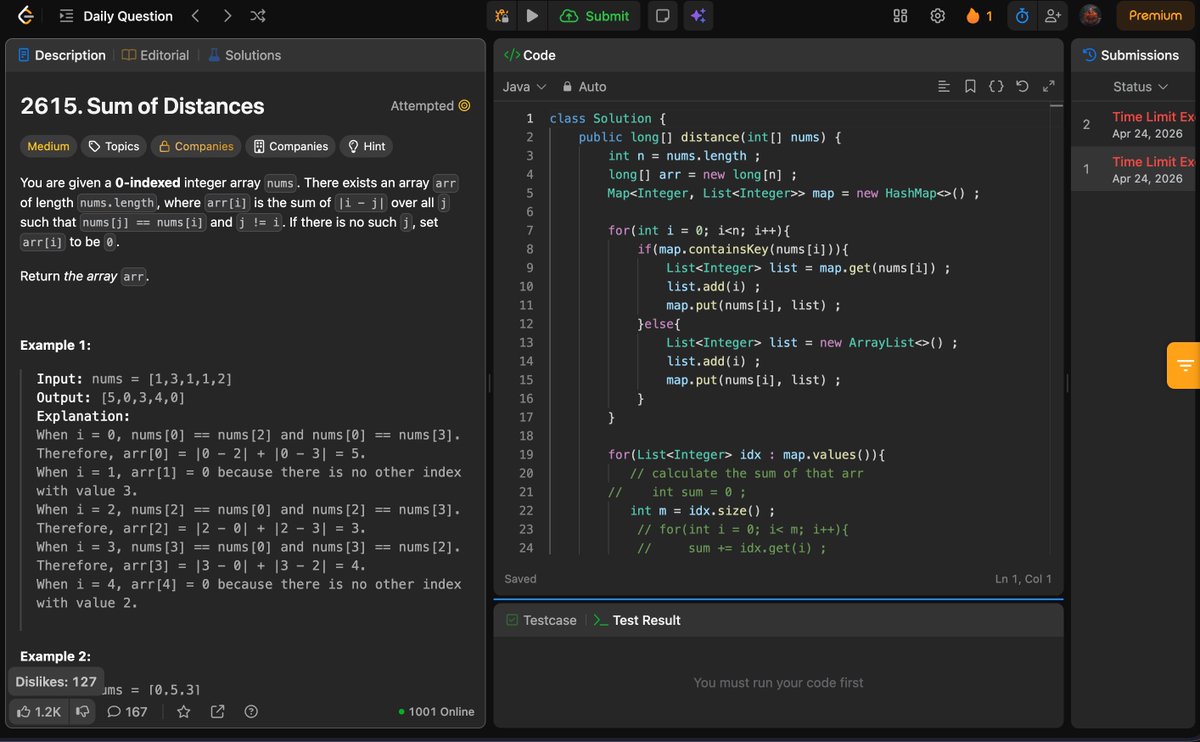Select the Code panel tab

pos(529,55)
